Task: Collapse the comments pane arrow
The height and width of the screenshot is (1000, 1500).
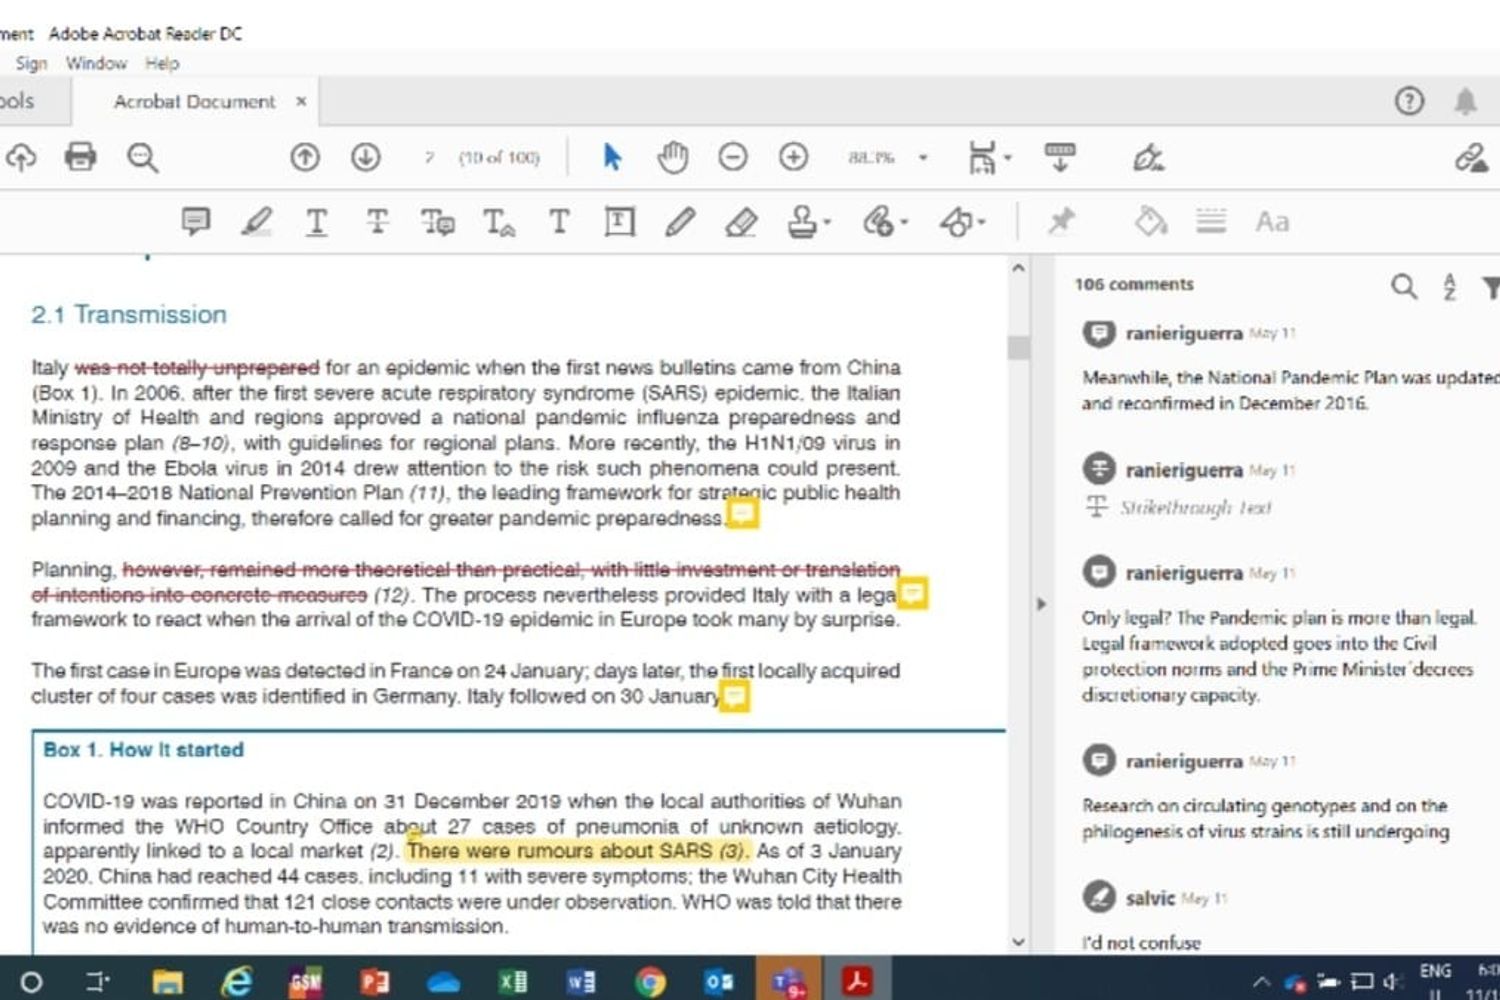Action: pos(1041,604)
